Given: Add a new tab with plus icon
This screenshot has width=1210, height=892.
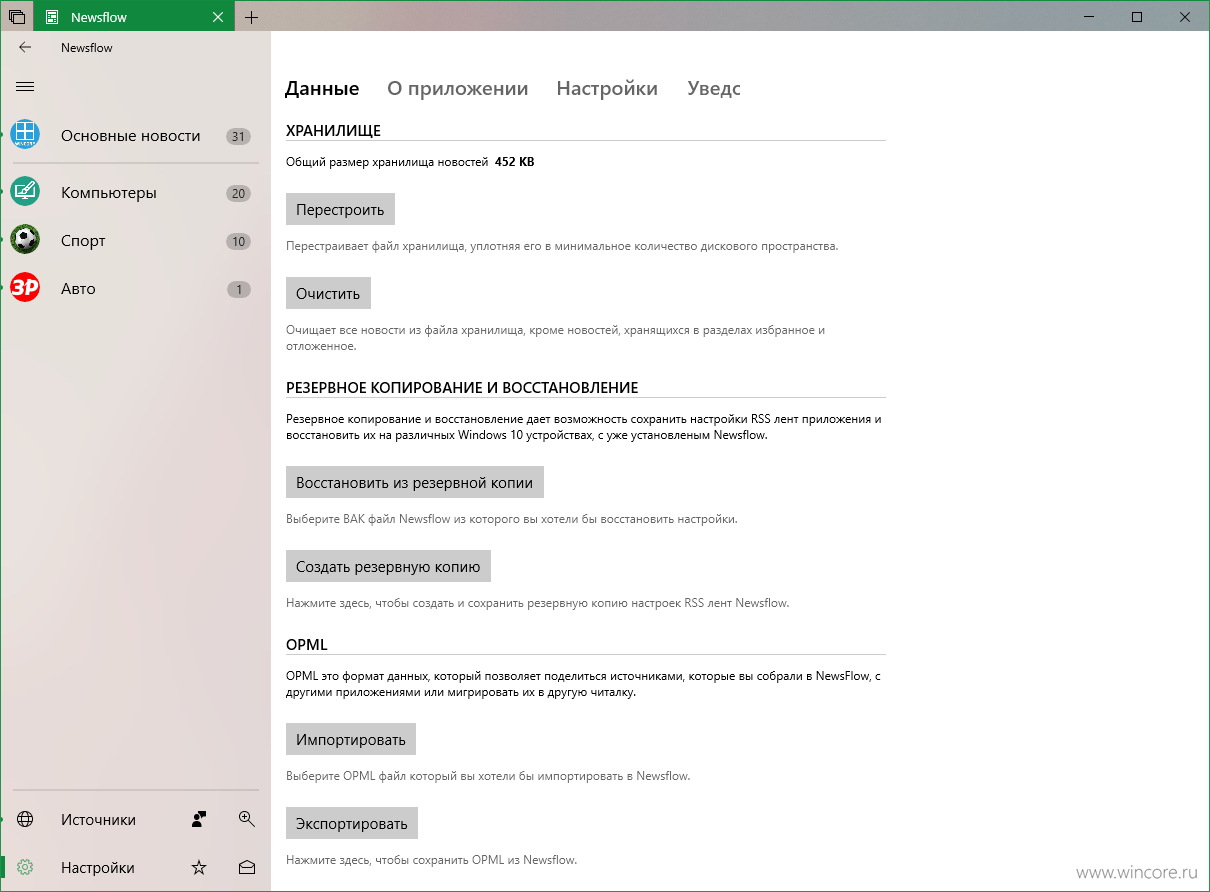Looking at the screenshot, I should (251, 17).
